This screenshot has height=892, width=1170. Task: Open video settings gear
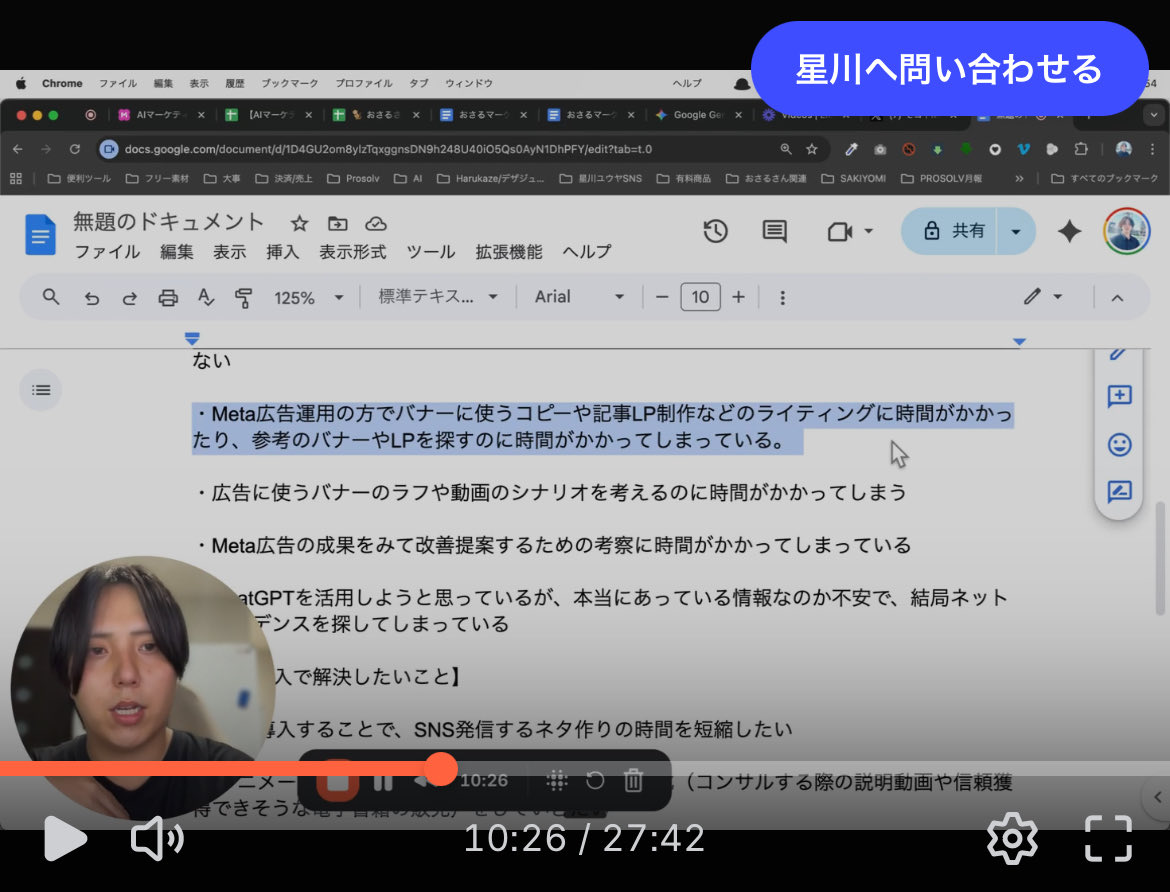1012,839
